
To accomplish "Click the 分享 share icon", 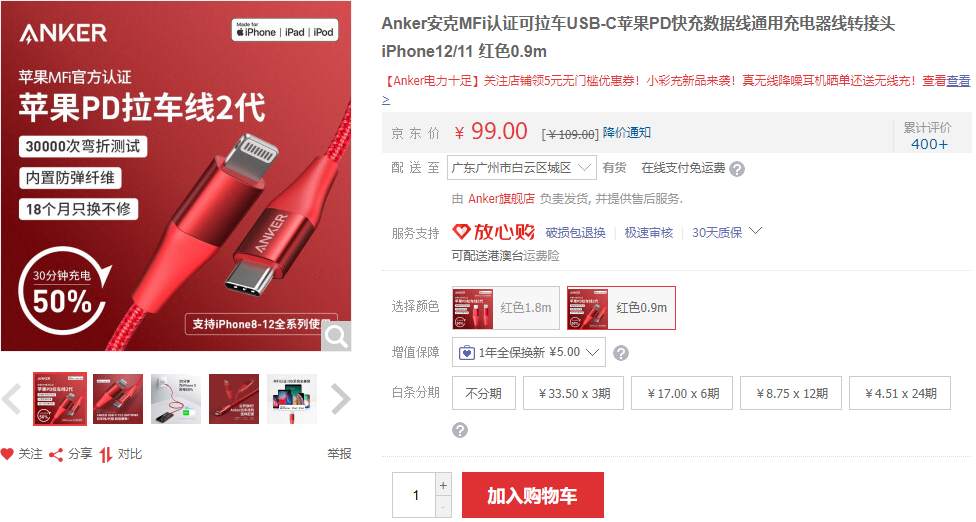I will [x=56, y=455].
